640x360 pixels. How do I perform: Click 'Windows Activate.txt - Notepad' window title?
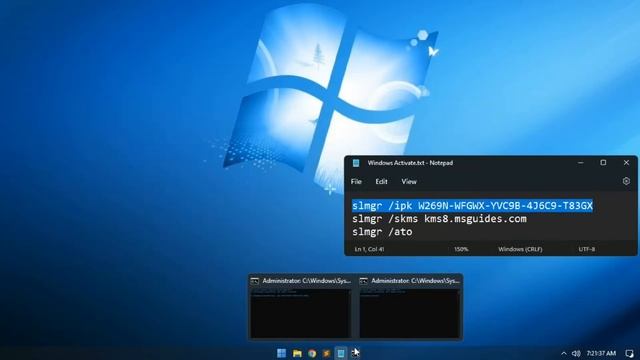click(410, 163)
